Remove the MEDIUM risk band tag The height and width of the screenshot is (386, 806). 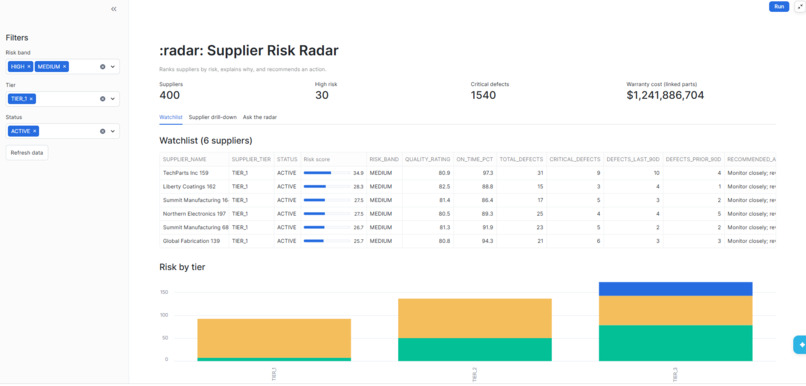pyautogui.click(x=64, y=67)
